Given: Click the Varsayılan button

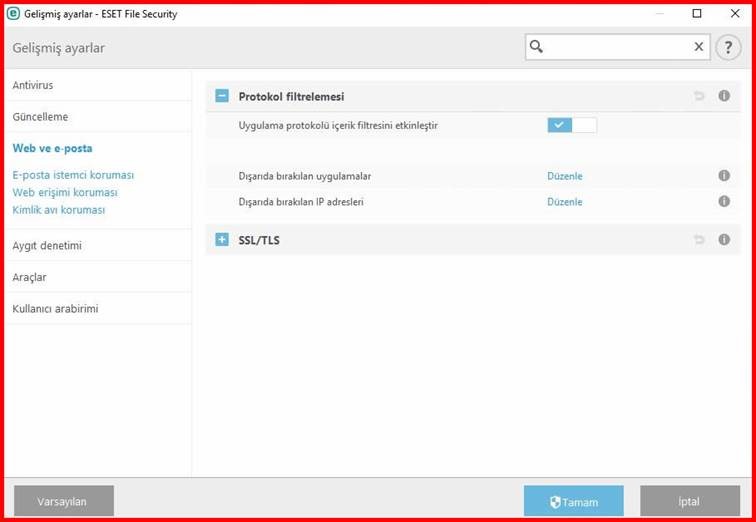Looking at the screenshot, I should pos(64,501).
